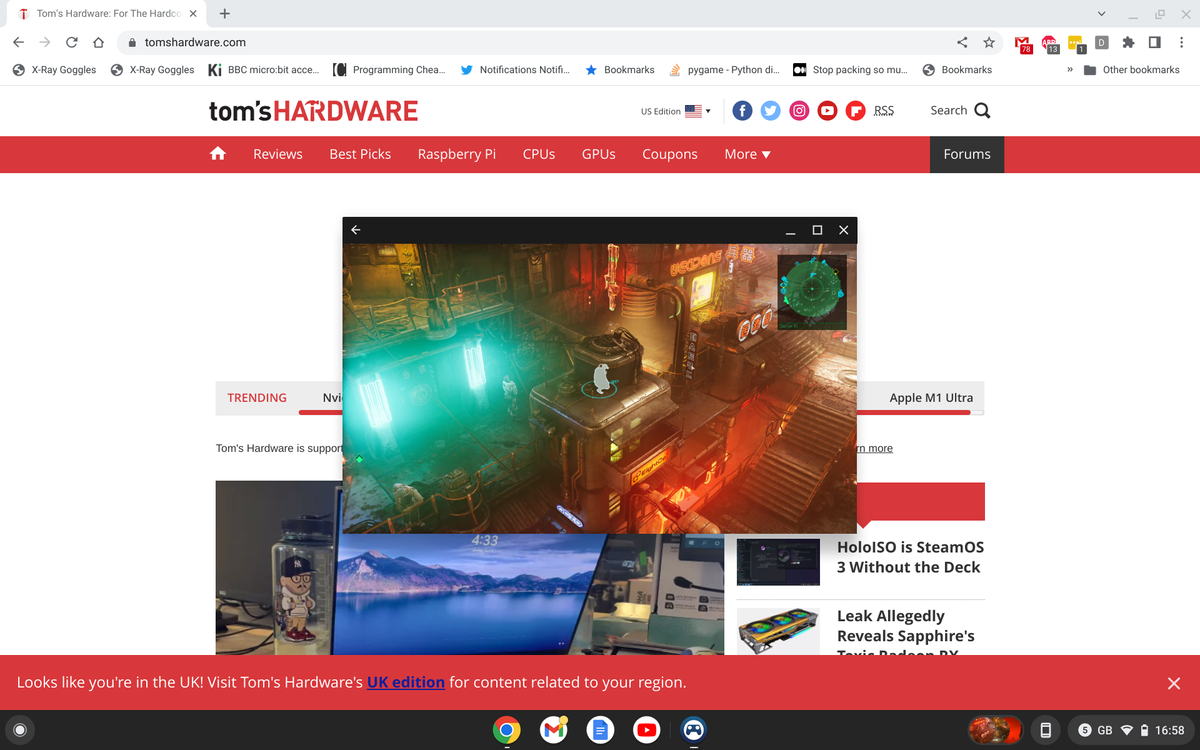
Task: Dismiss the UK region banner
Action: [x=1174, y=683]
